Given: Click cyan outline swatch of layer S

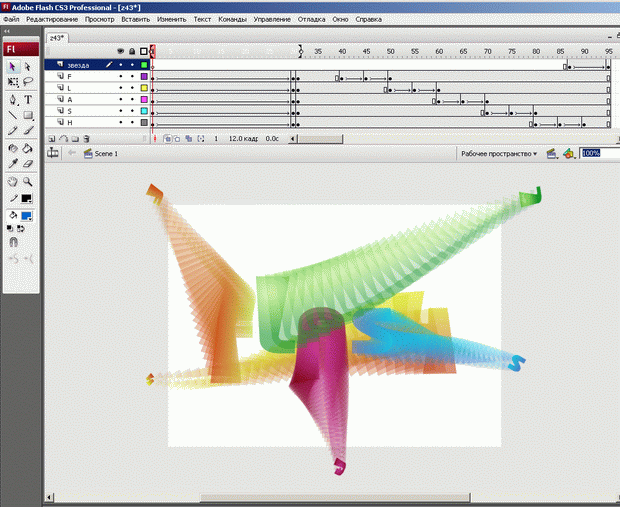Looking at the screenshot, I should [x=144, y=111].
